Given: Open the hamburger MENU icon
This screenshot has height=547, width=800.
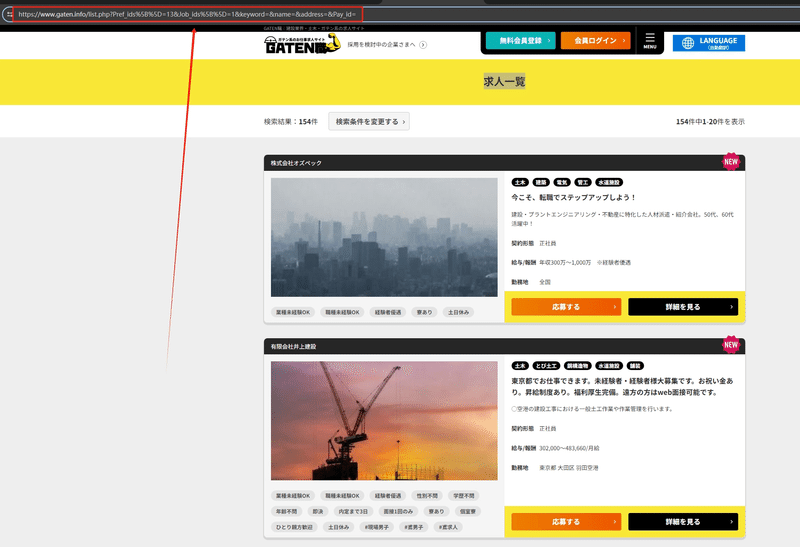Looking at the screenshot, I should pos(649,40).
